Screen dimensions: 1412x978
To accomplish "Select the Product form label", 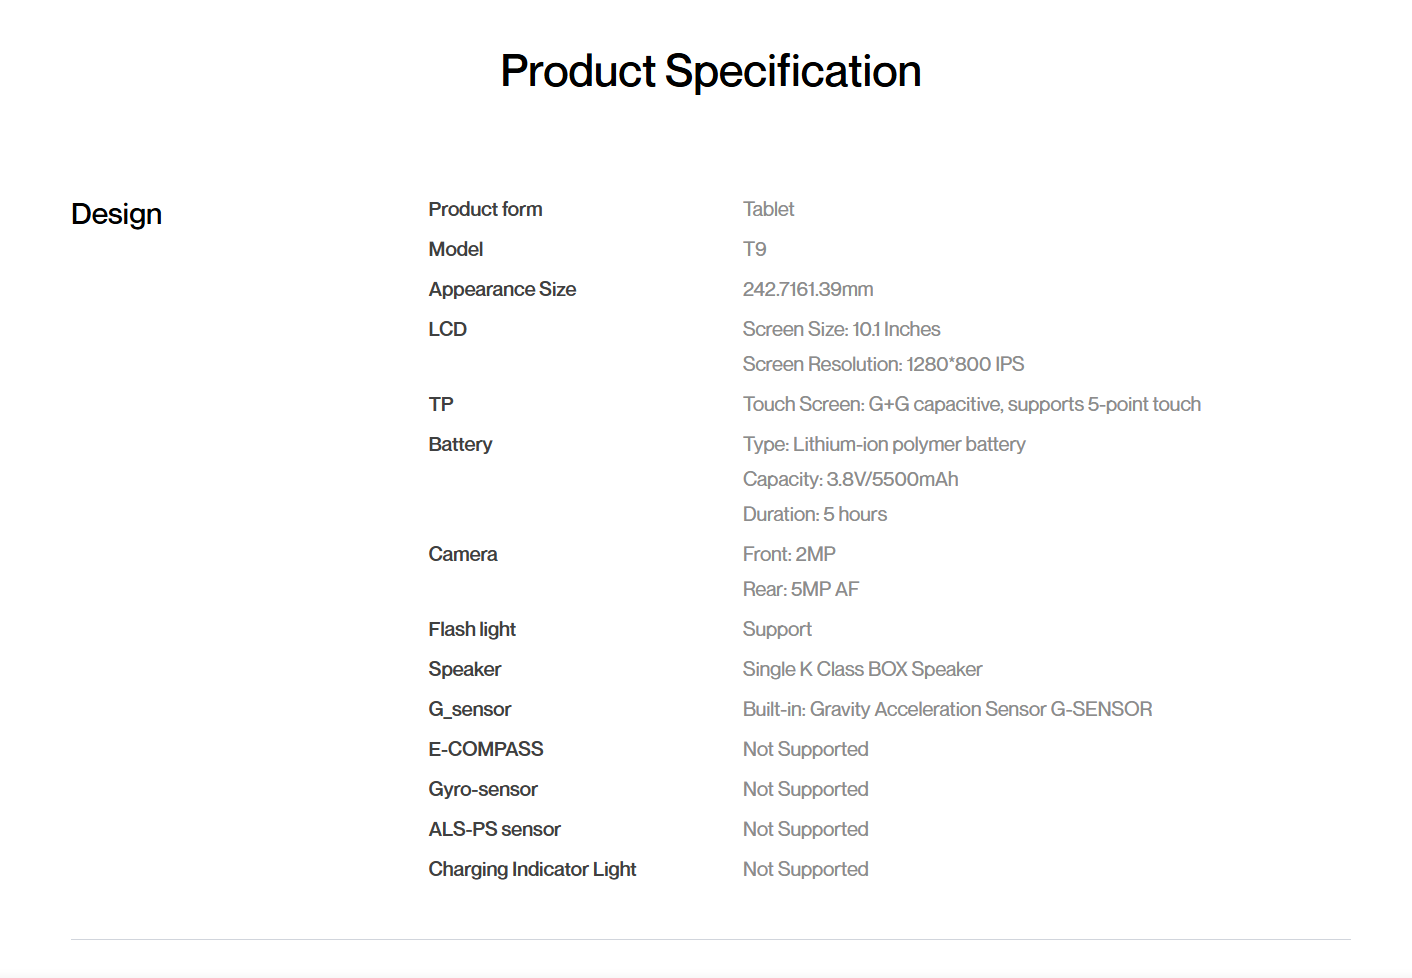I will click(485, 209).
